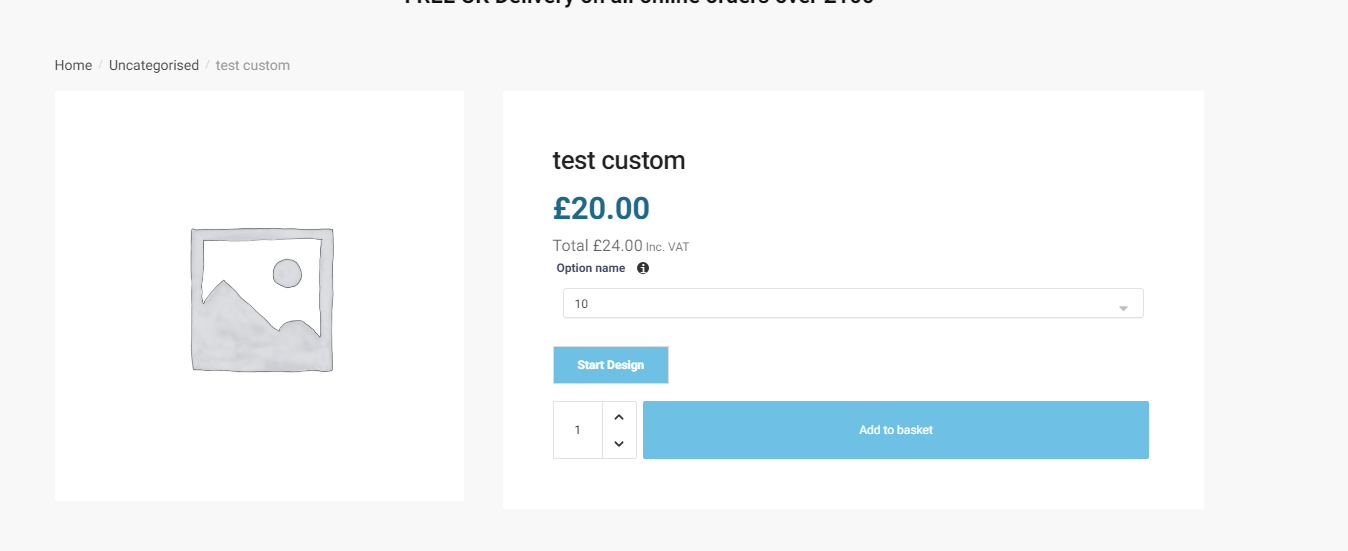The width and height of the screenshot is (1348, 551).
Task: Open the Uncategorised breadcrumb category
Action: pyautogui.click(x=154, y=65)
